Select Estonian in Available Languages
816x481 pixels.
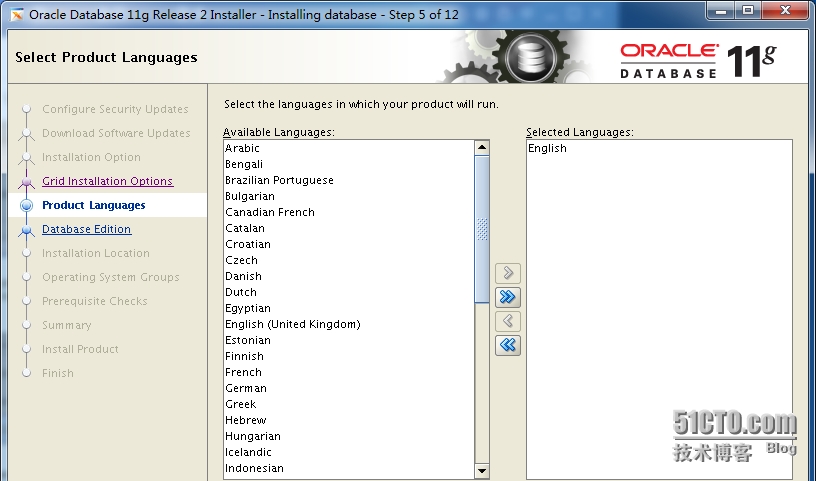coord(349,340)
